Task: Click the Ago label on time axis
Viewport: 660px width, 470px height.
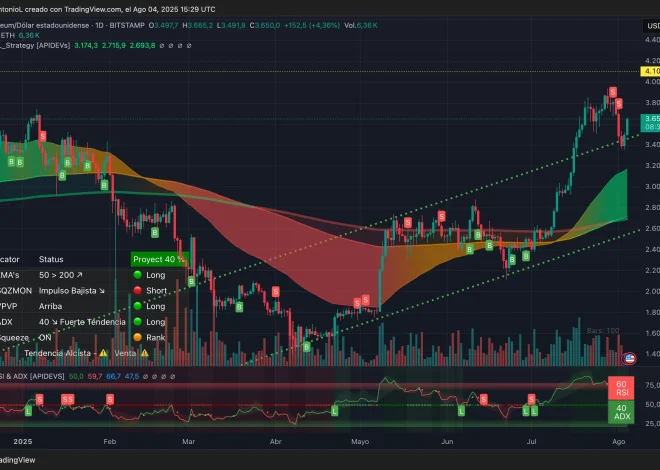Action: coord(618,441)
